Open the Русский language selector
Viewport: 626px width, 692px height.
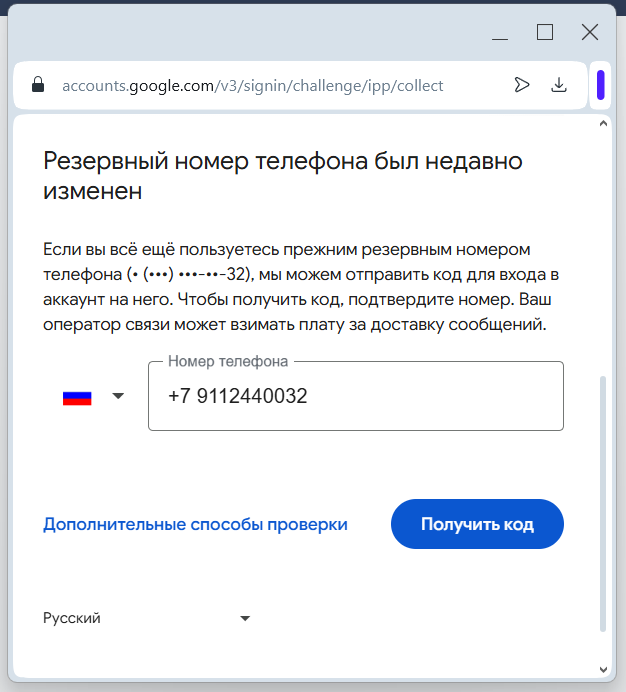point(72,618)
